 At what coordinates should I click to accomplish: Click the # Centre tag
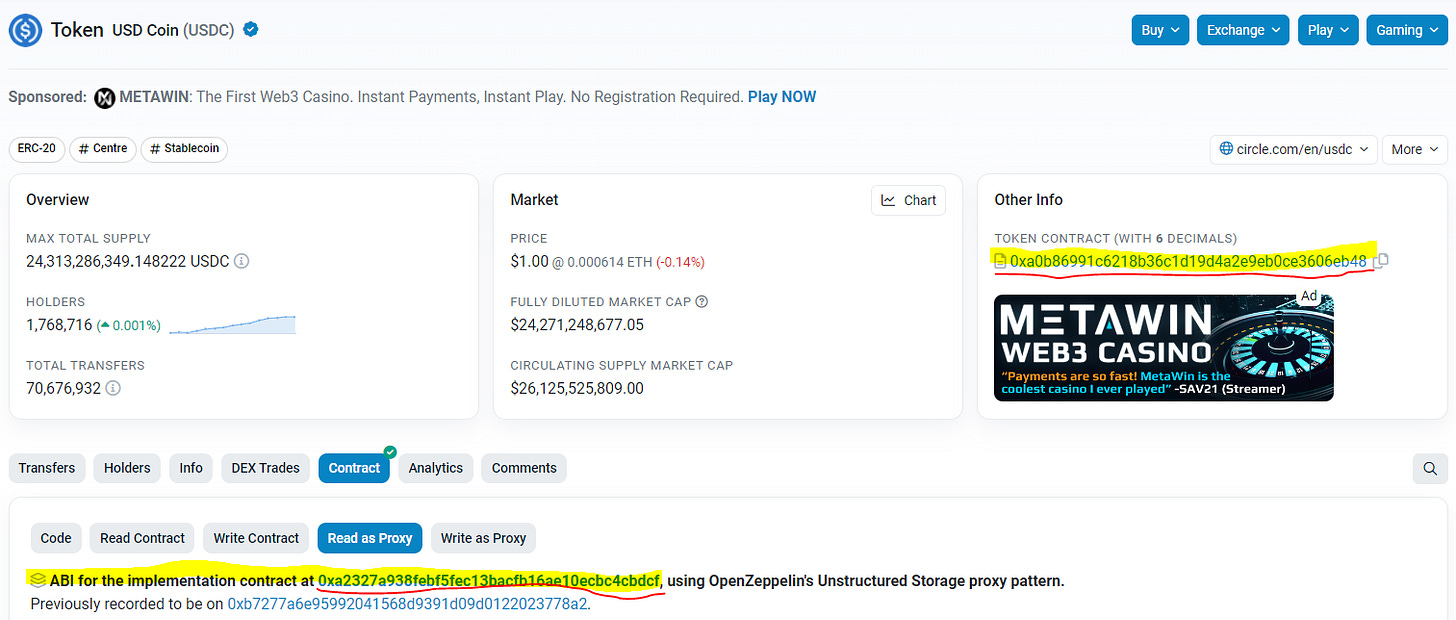point(103,149)
